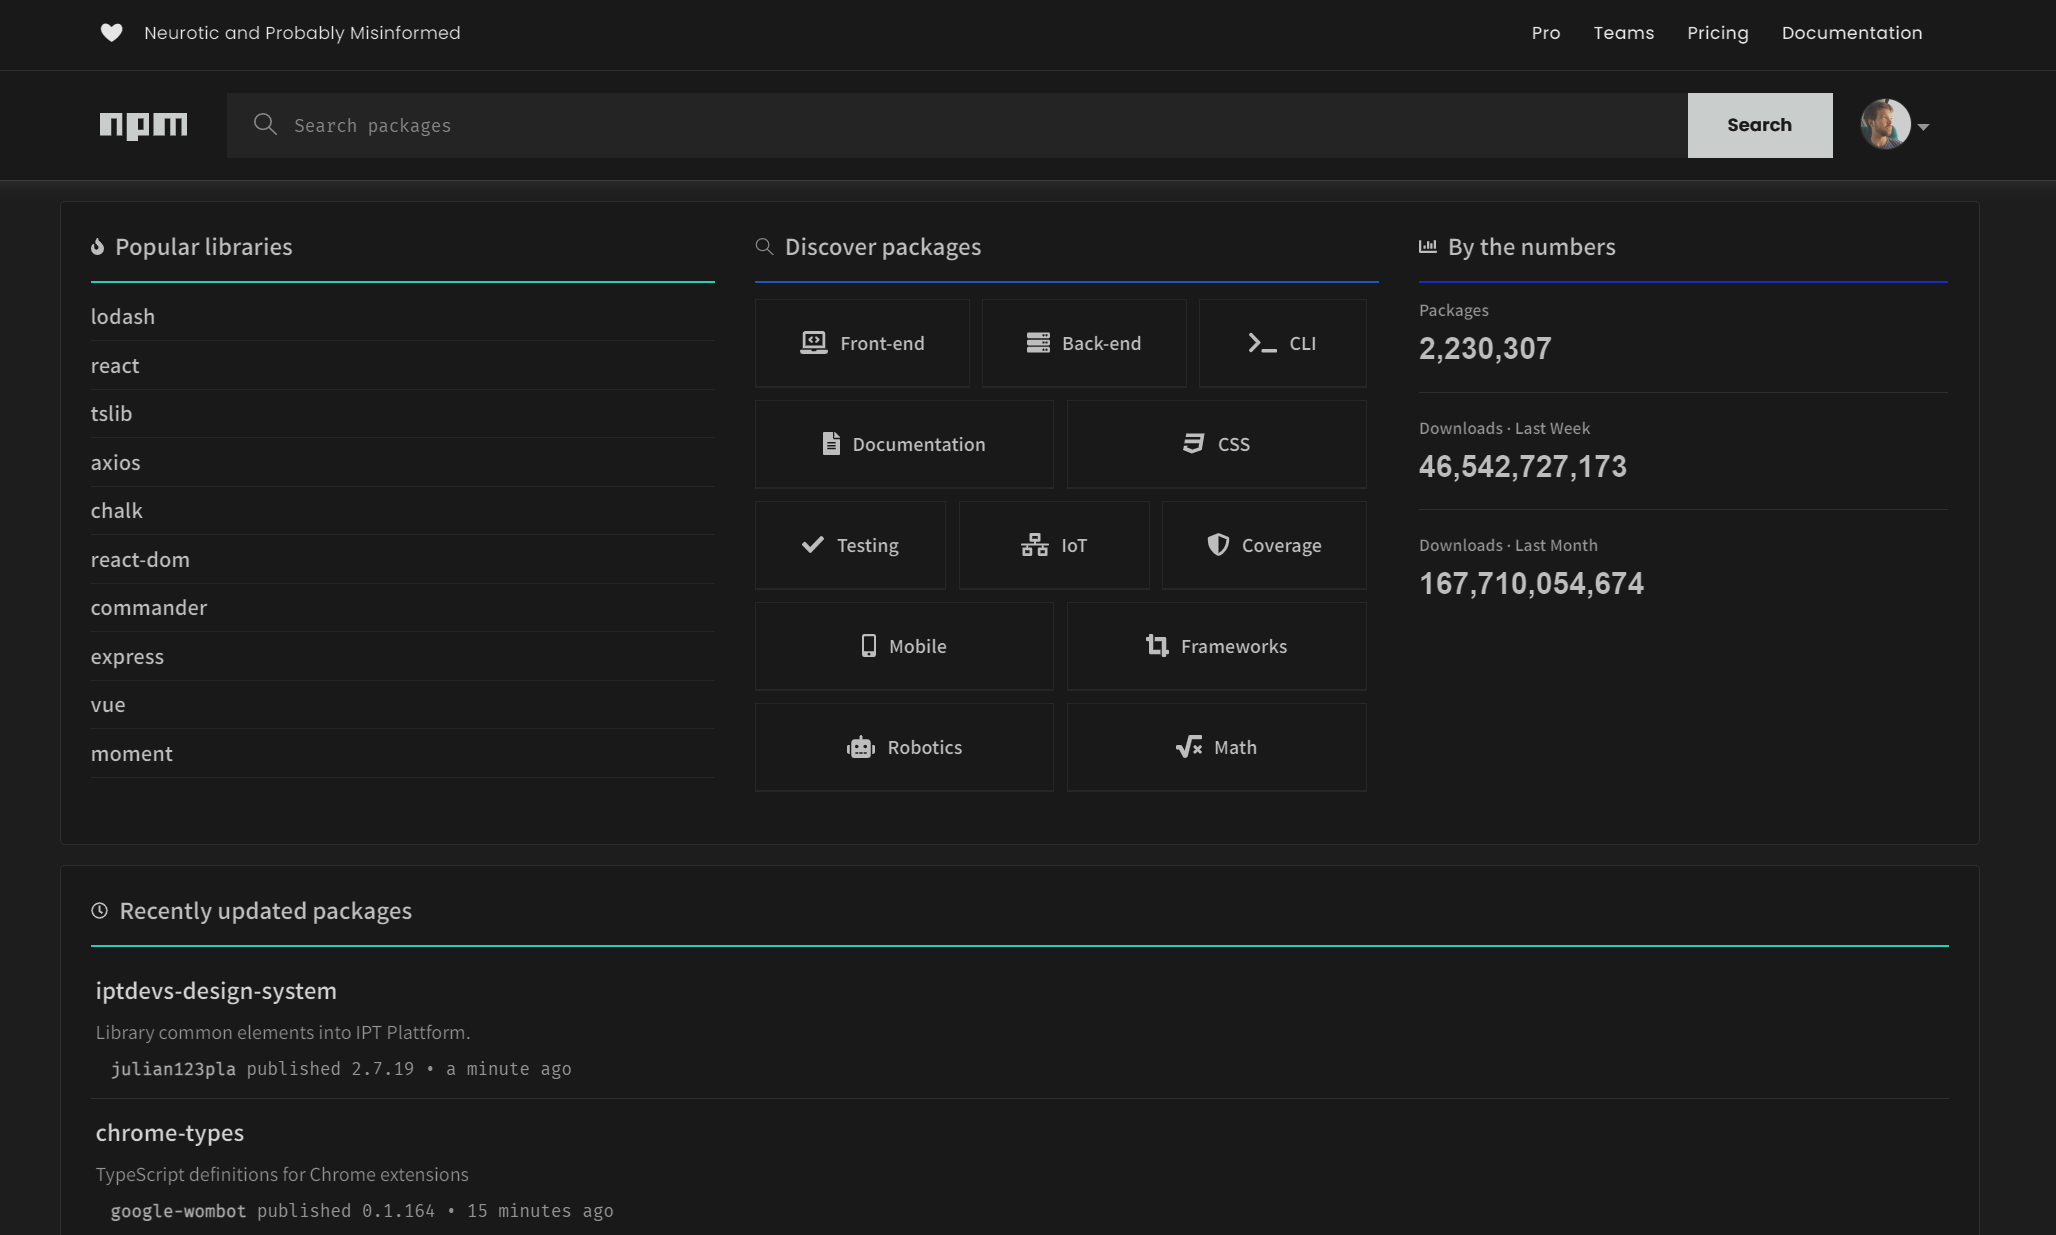This screenshot has width=2056, height=1235.
Task: Click the Mobile phone icon
Action: 869,645
